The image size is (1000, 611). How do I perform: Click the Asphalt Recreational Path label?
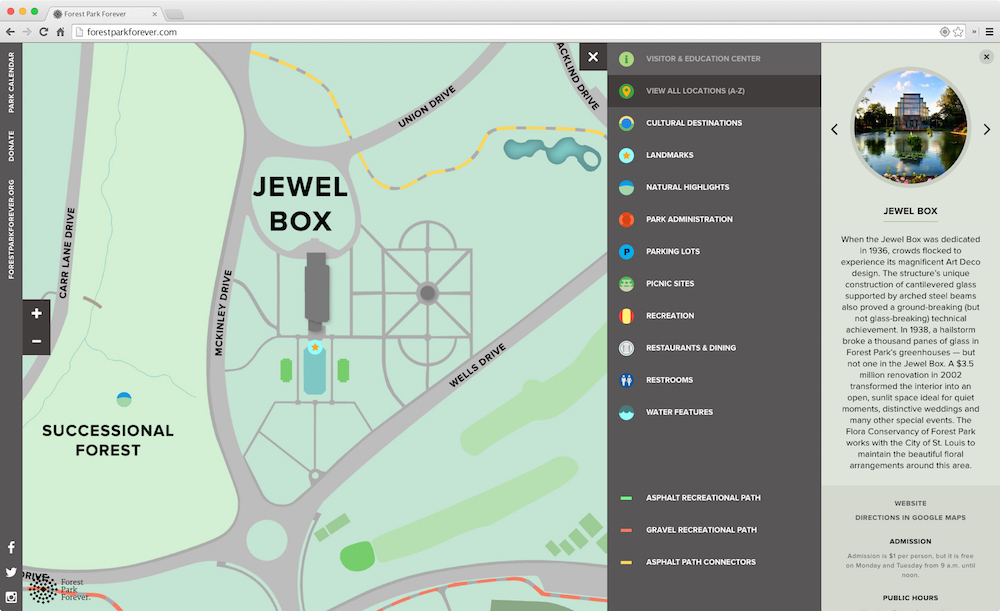[703, 498]
